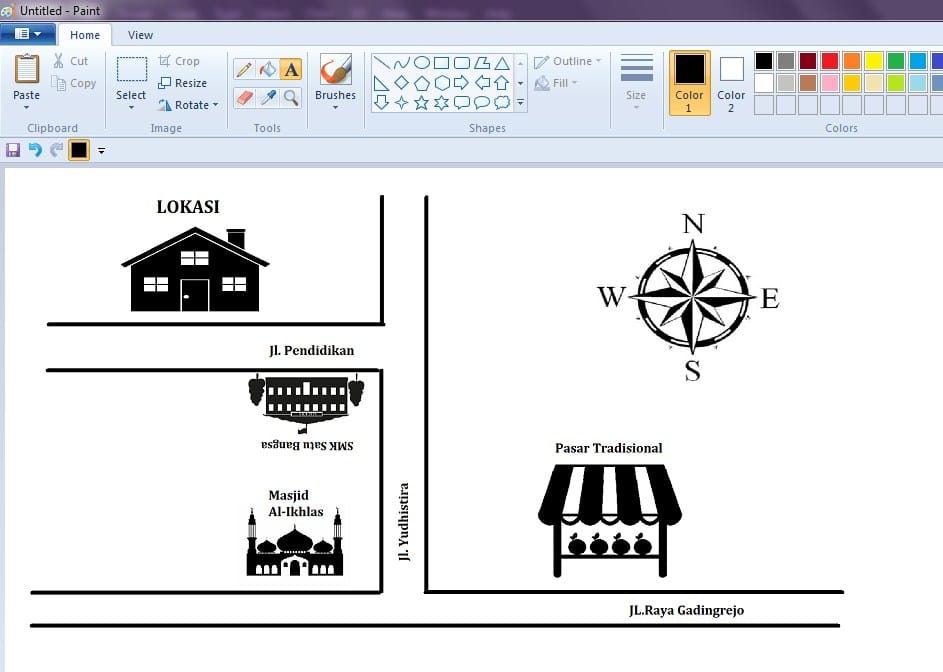
Task: Open the blue Paint file menu
Action: [x=28, y=34]
